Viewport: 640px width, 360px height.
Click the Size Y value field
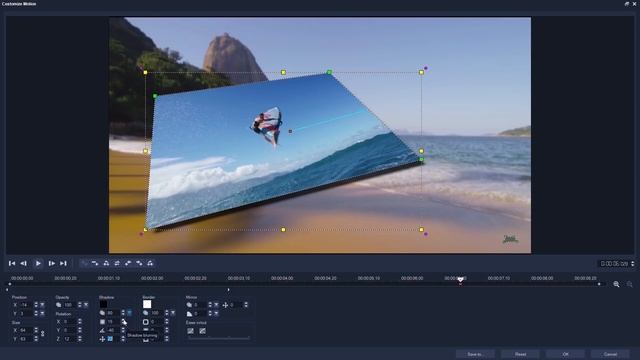coord(26,339)
